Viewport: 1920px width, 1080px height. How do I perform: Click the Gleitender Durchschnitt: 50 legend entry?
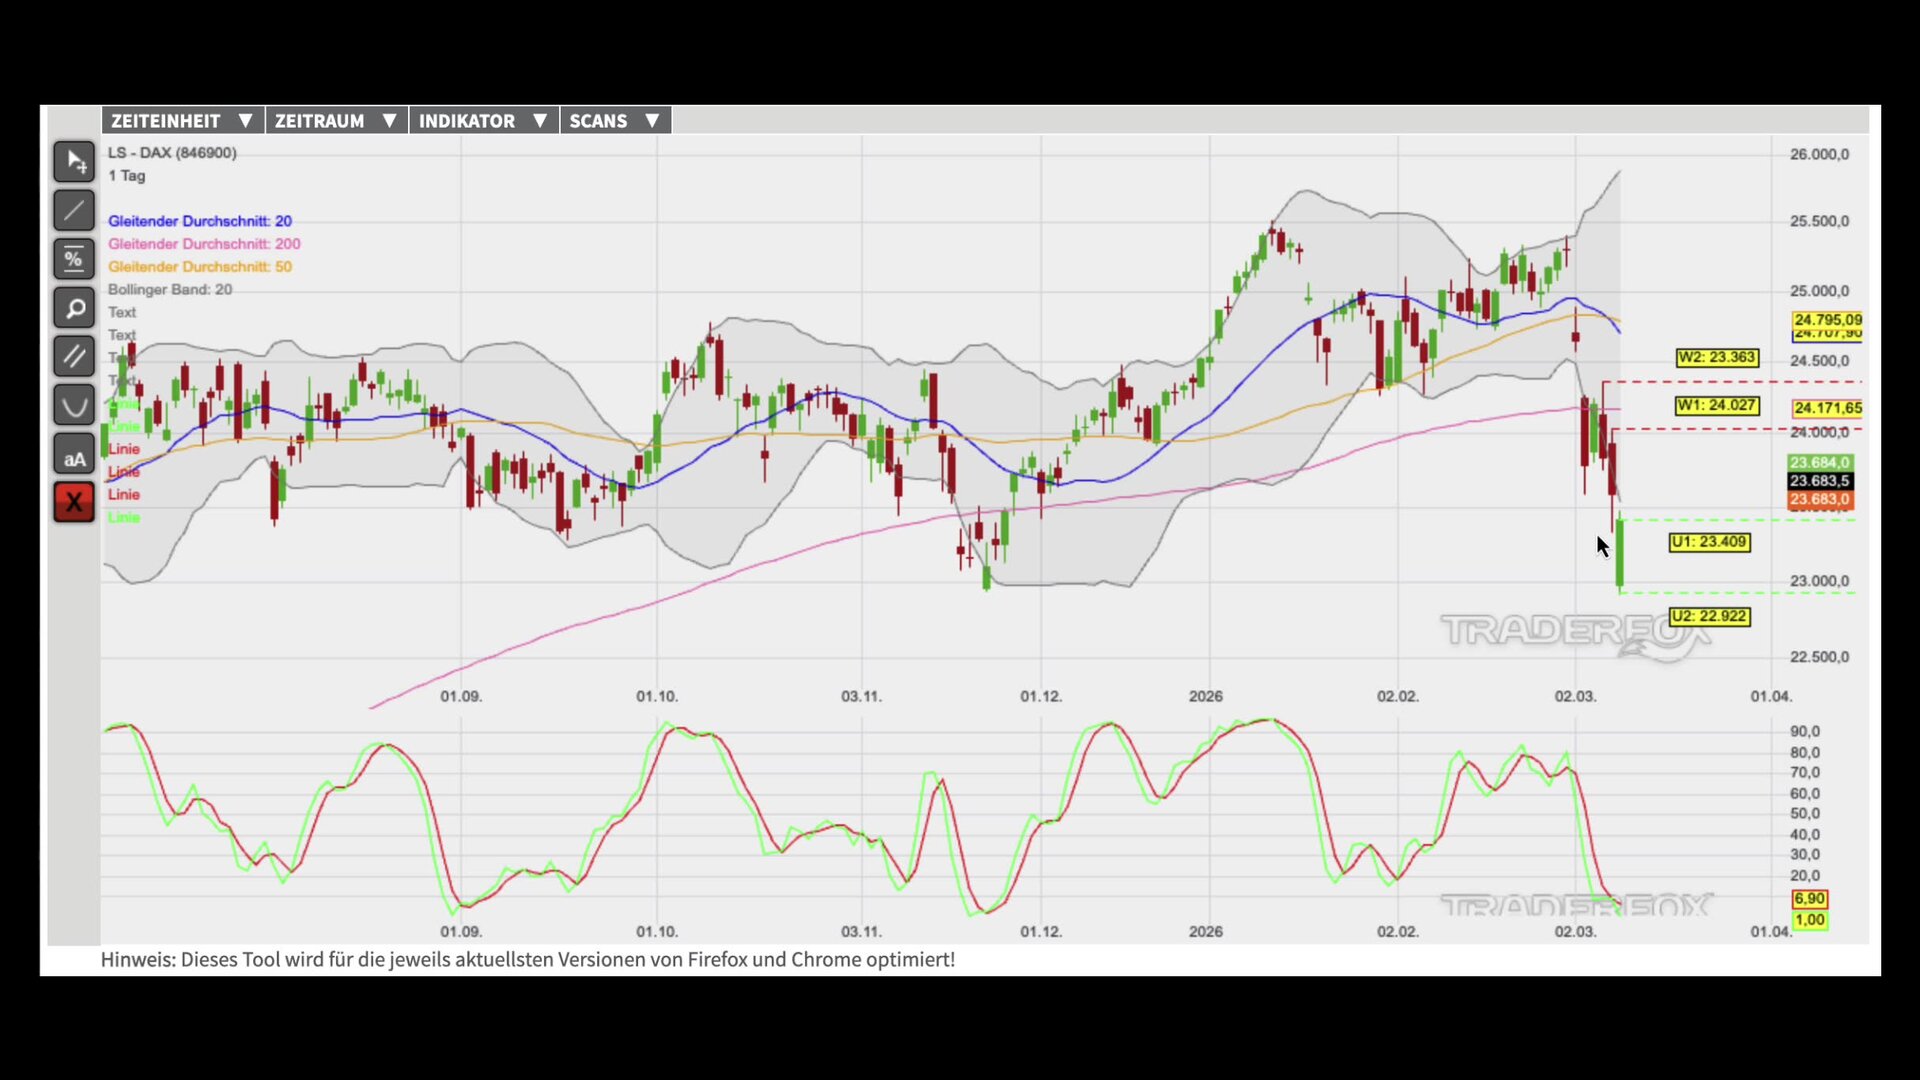(200, 267)
